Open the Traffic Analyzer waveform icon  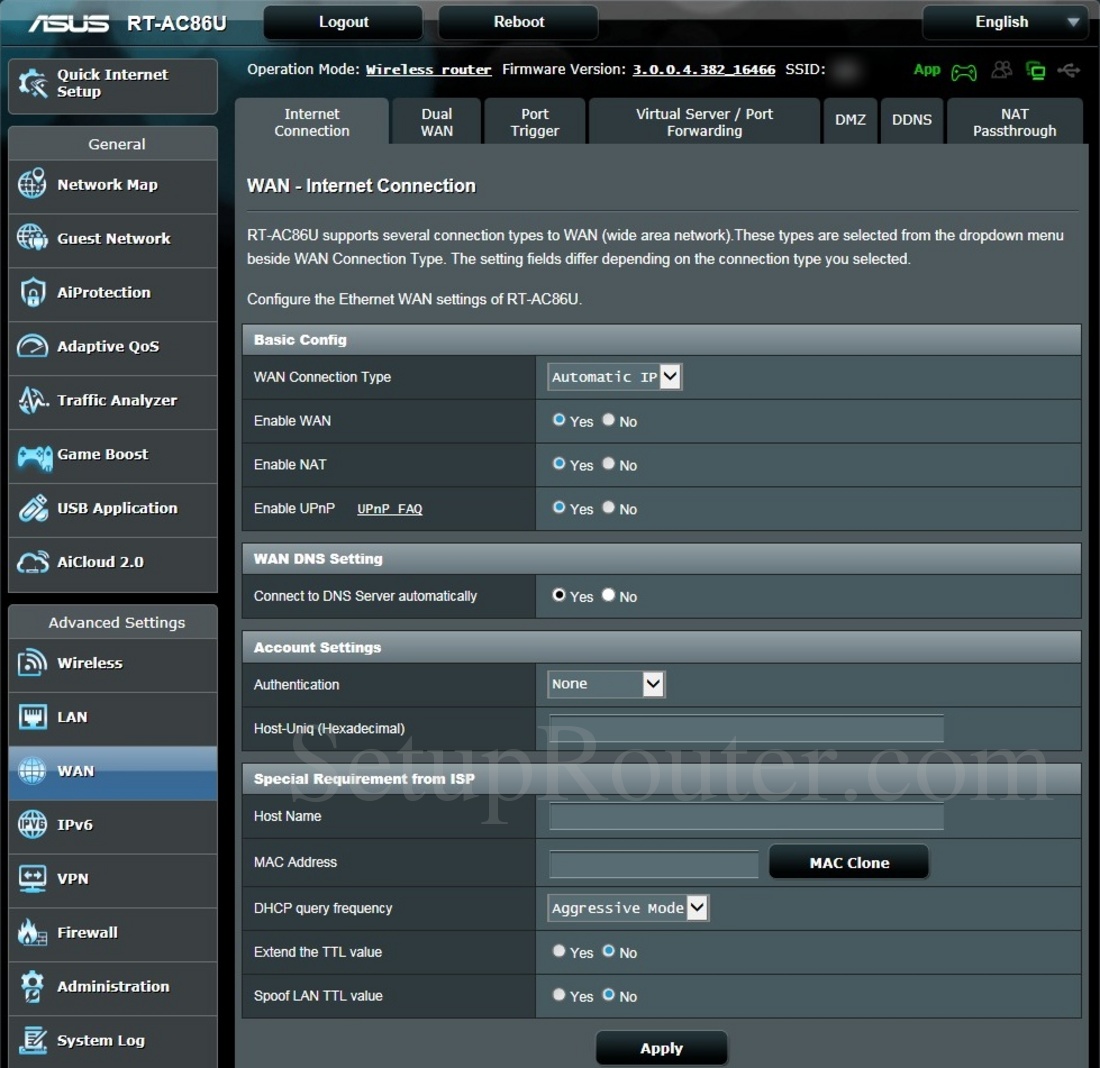pos(32,401)
